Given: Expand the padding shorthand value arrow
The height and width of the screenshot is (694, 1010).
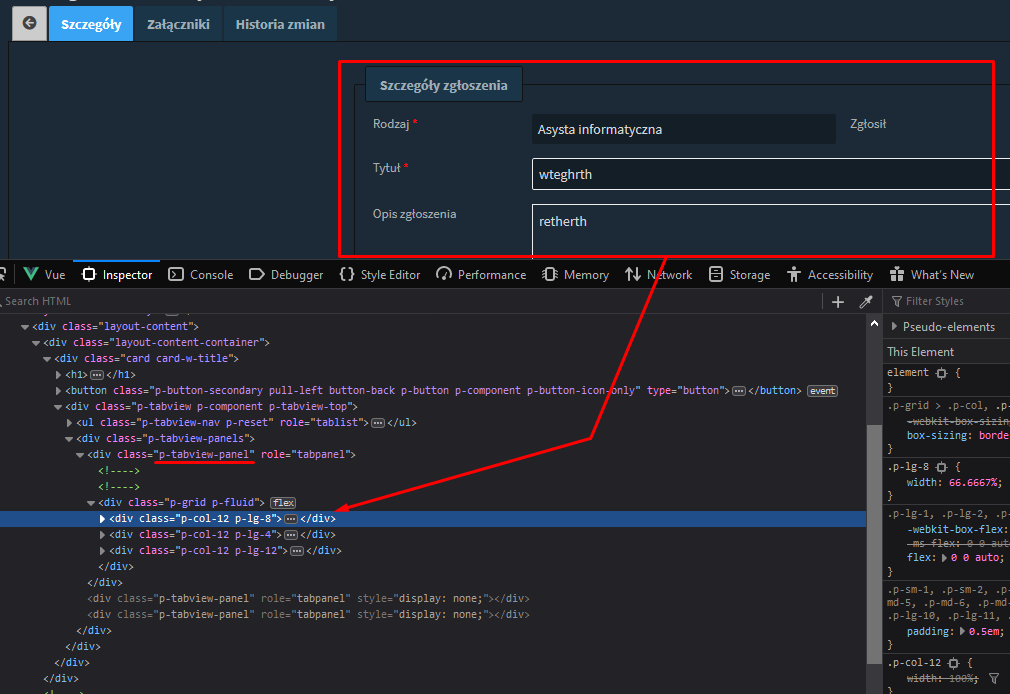Looking at the screenshot, I should 962,631.
